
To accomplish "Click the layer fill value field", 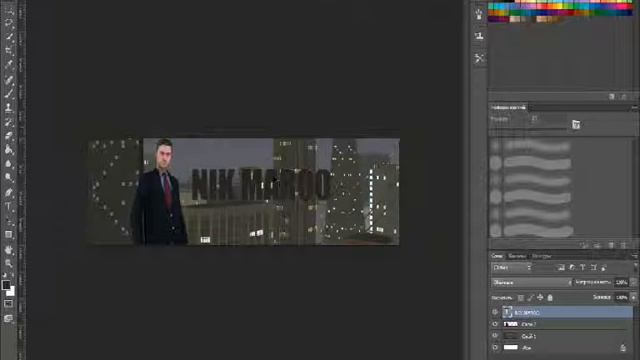I will point(621,298).
